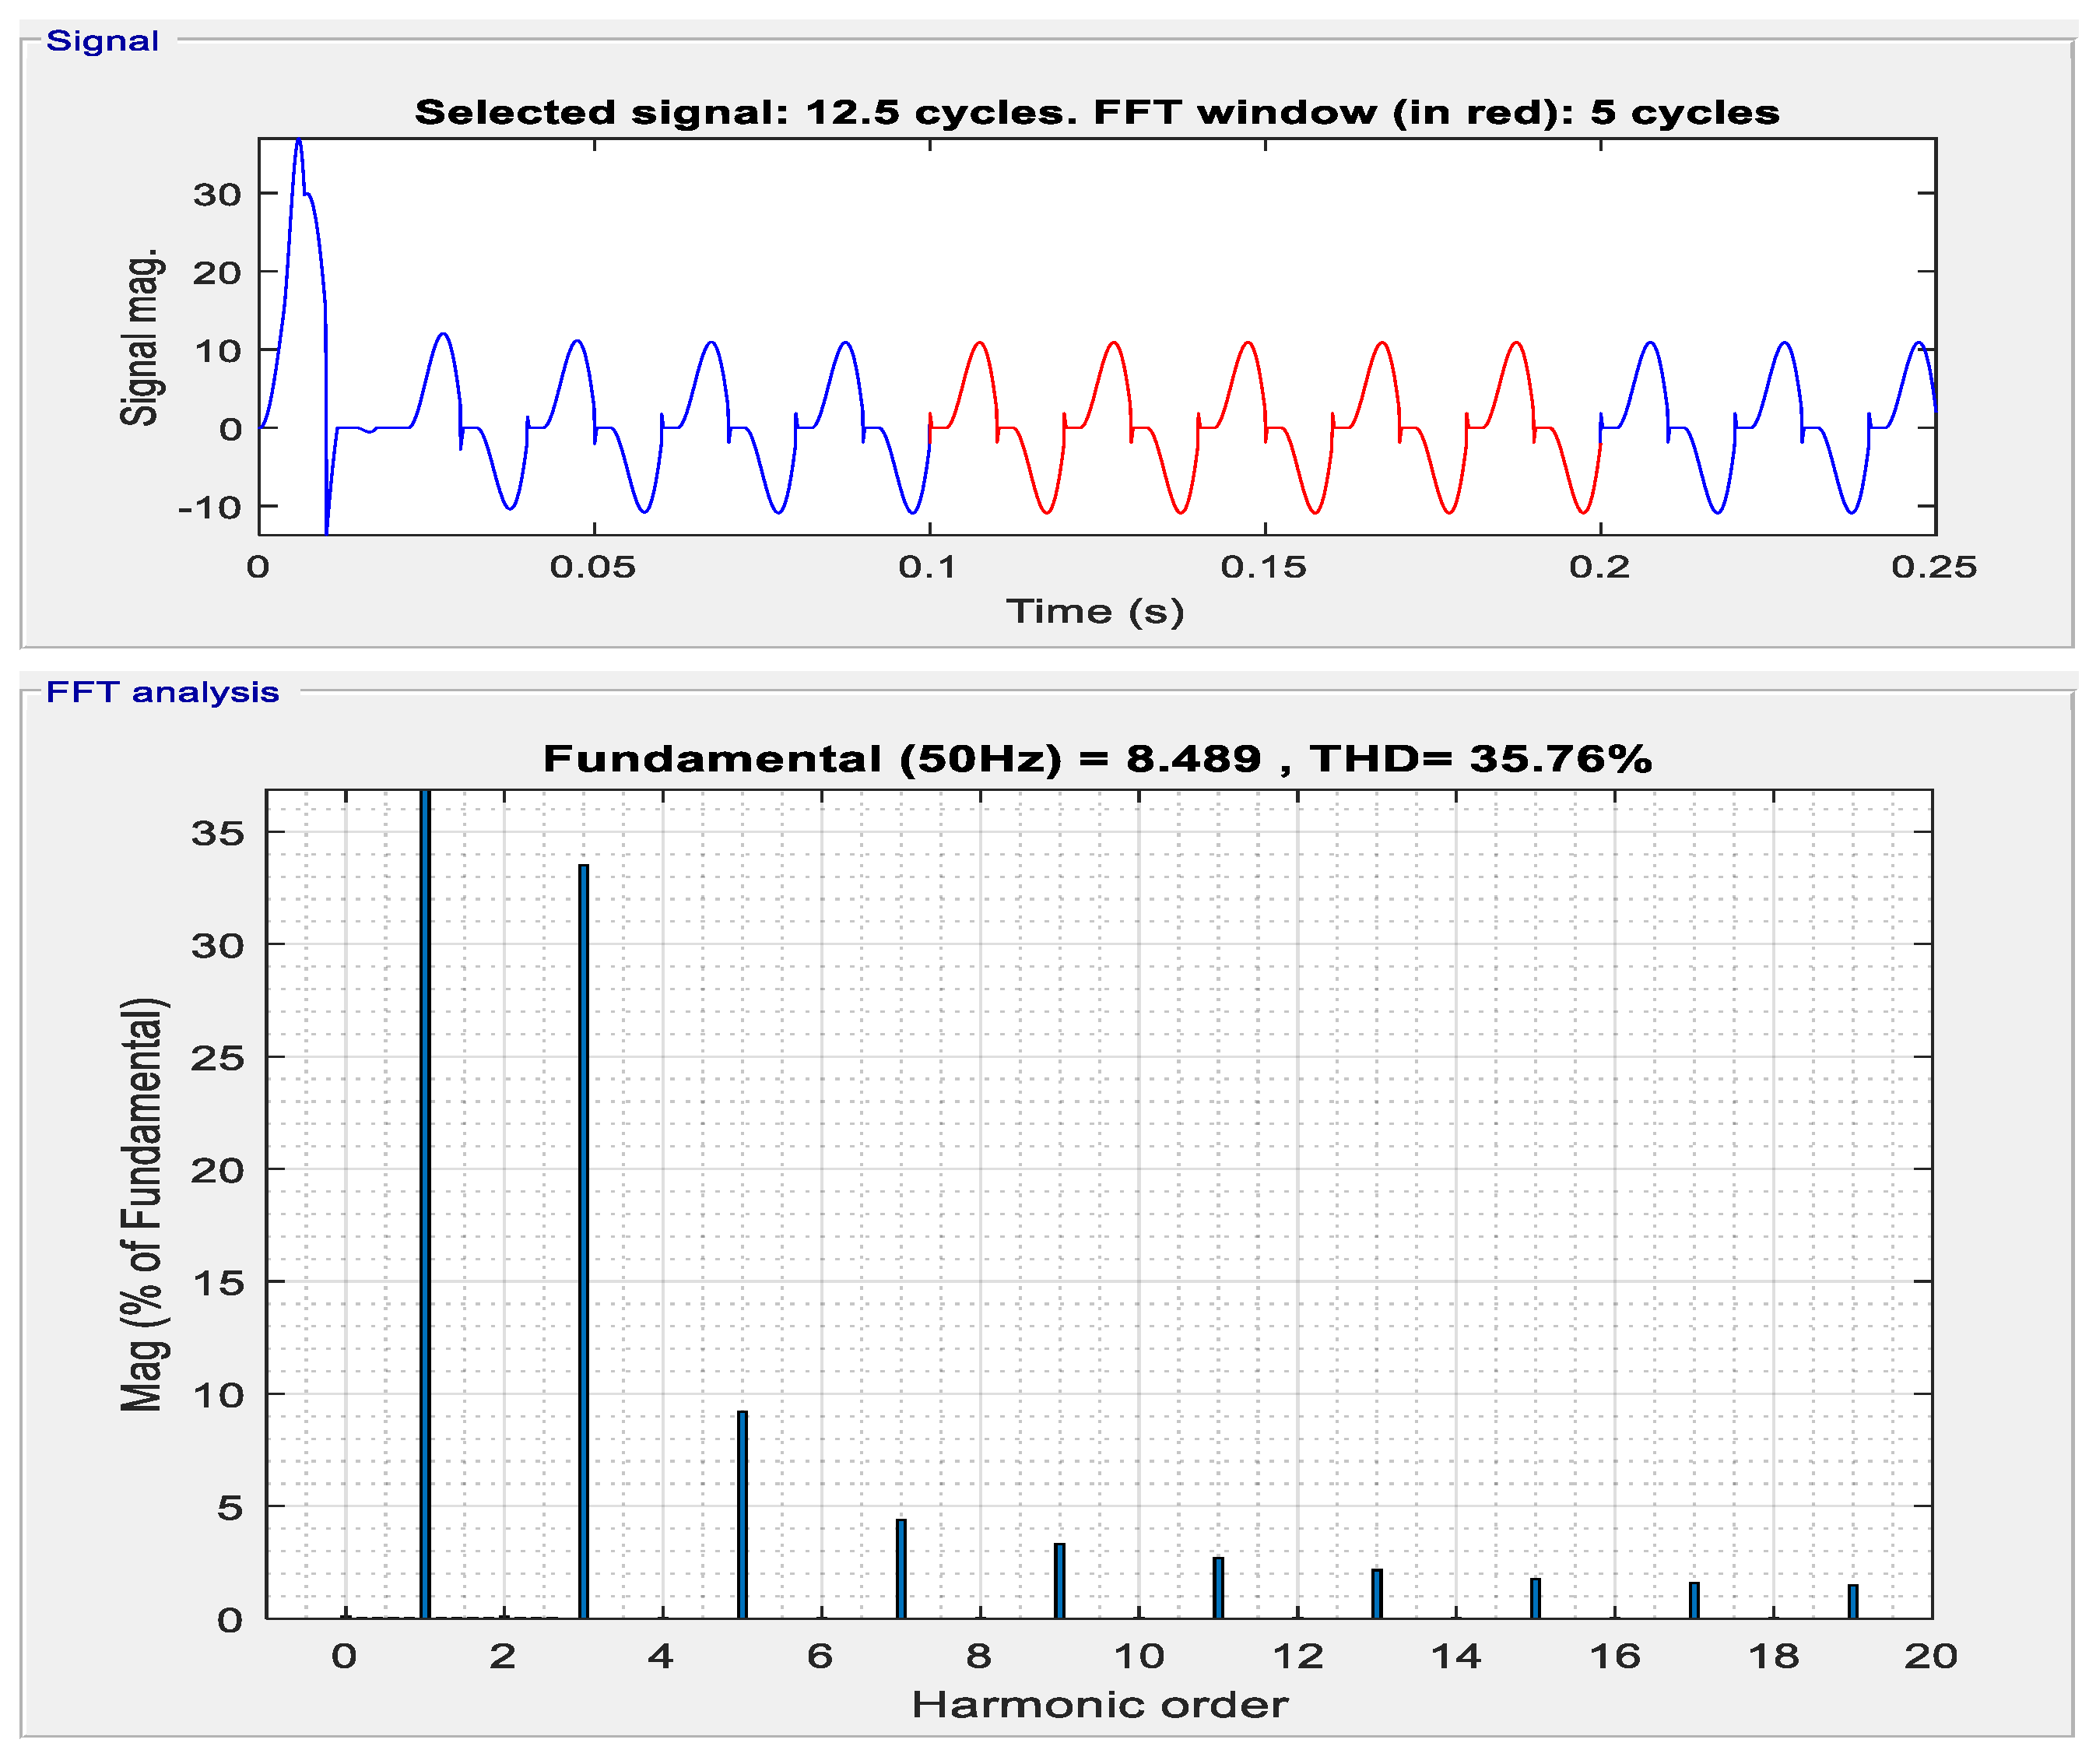Image resolution: width=2089 pixels, height=1764 pixels.
Task: Click the 'Signal' panel title
Action: tap(102, 41)
